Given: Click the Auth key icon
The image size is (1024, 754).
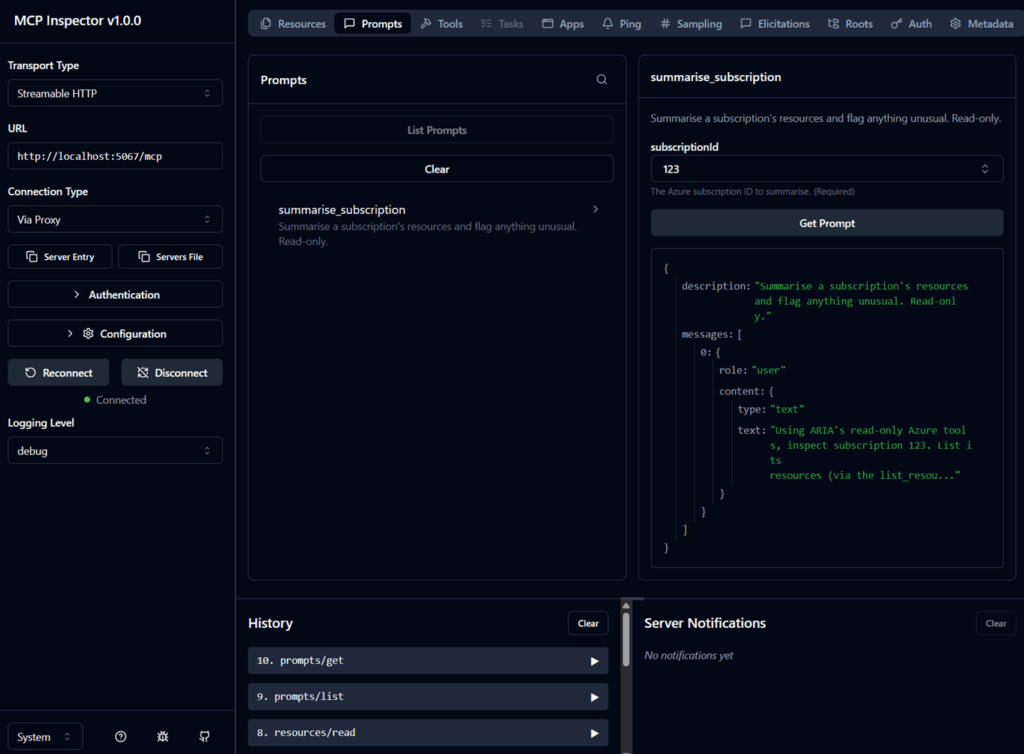Looking at the screenshot, I should pyautogui.click(x=897, y=24).
